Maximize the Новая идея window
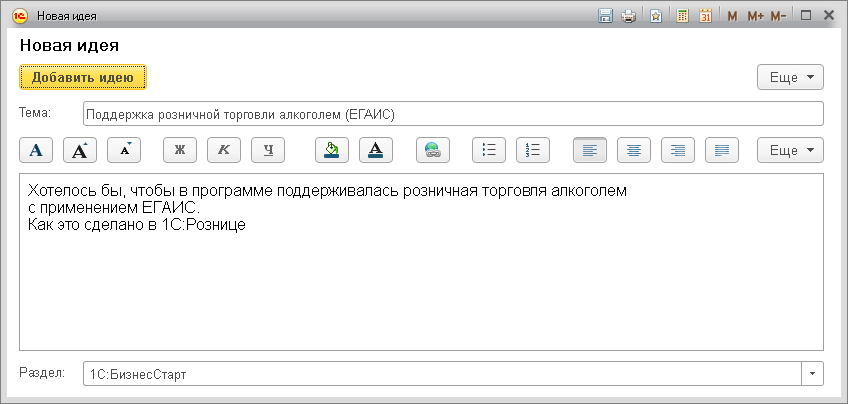This screenshot has width=848, height=404. (x=806, y=16)
